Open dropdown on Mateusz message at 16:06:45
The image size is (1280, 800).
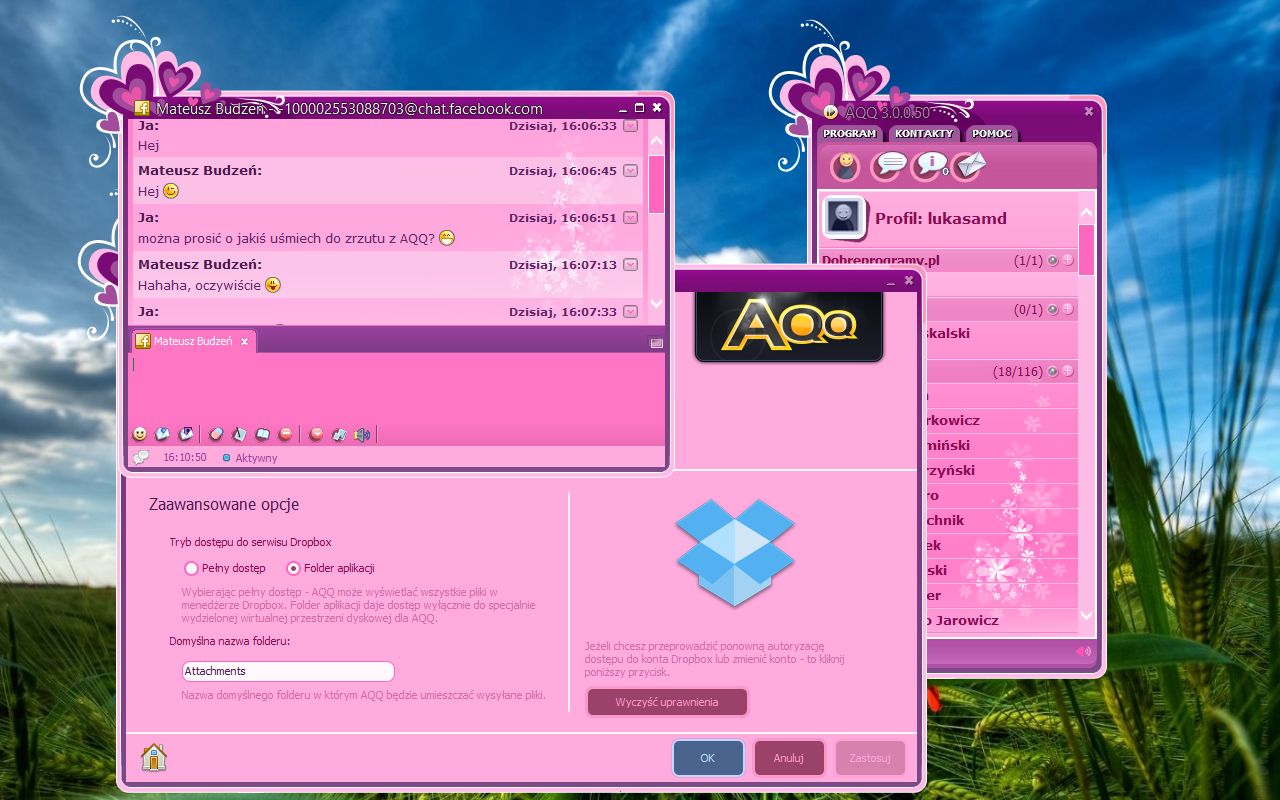[x=630, y=171]
